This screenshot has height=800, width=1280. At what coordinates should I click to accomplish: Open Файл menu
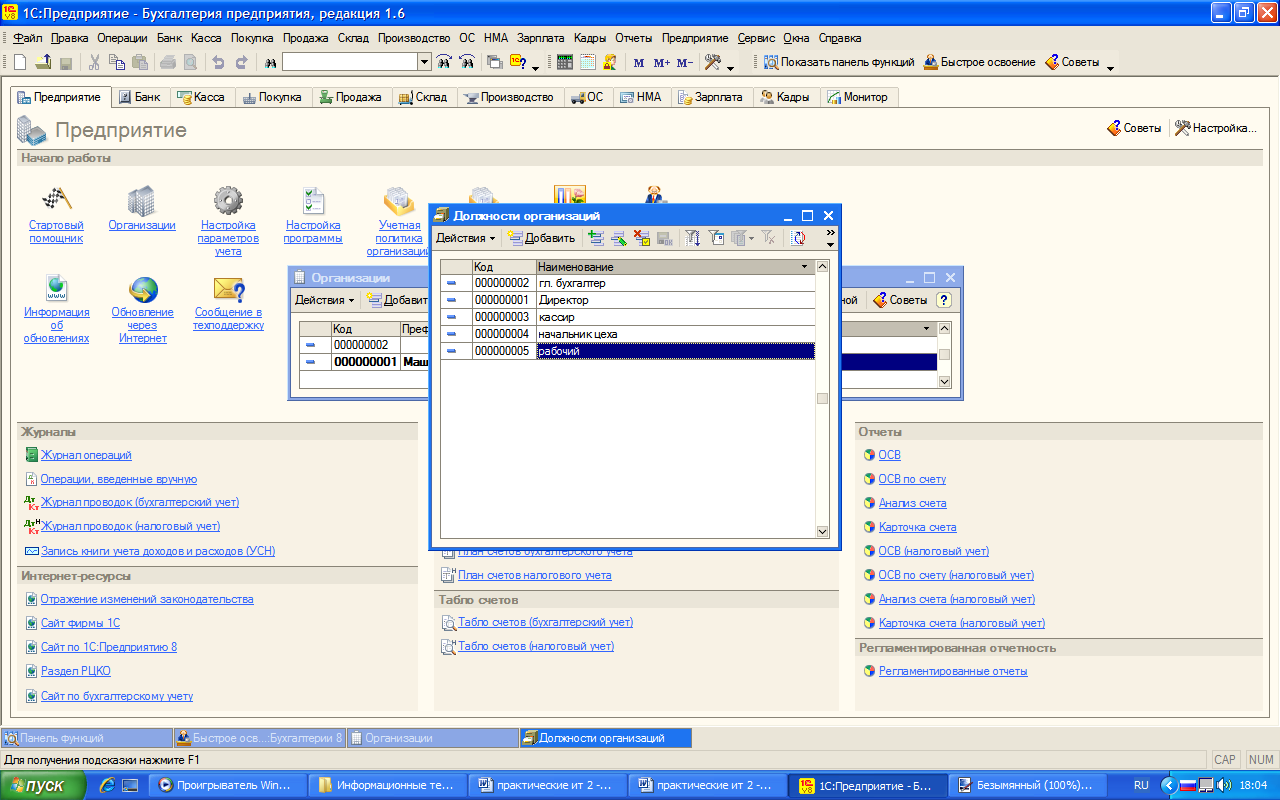[28, 38]
